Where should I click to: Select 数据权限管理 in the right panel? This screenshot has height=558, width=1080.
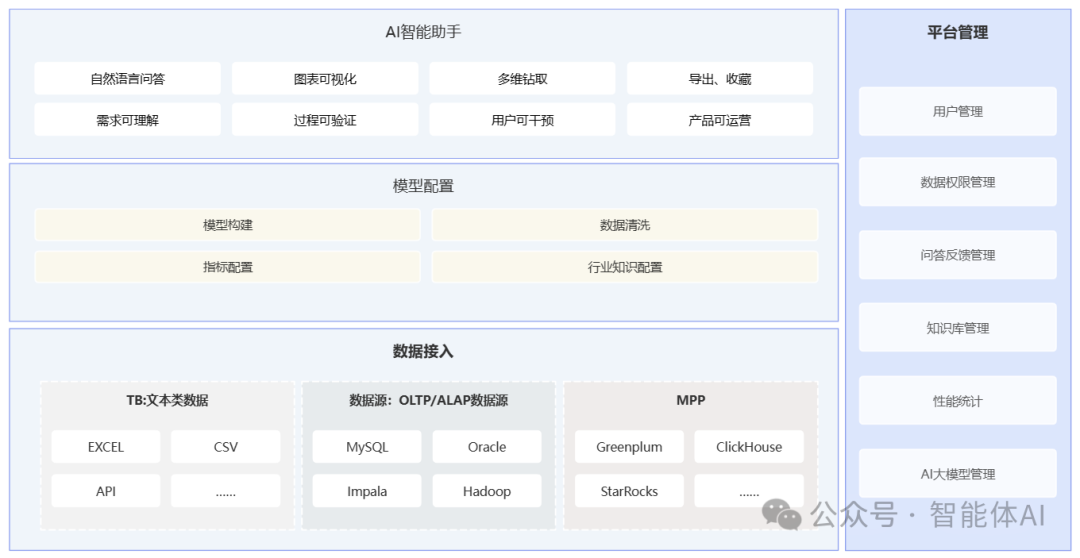(x=957, y=183)
